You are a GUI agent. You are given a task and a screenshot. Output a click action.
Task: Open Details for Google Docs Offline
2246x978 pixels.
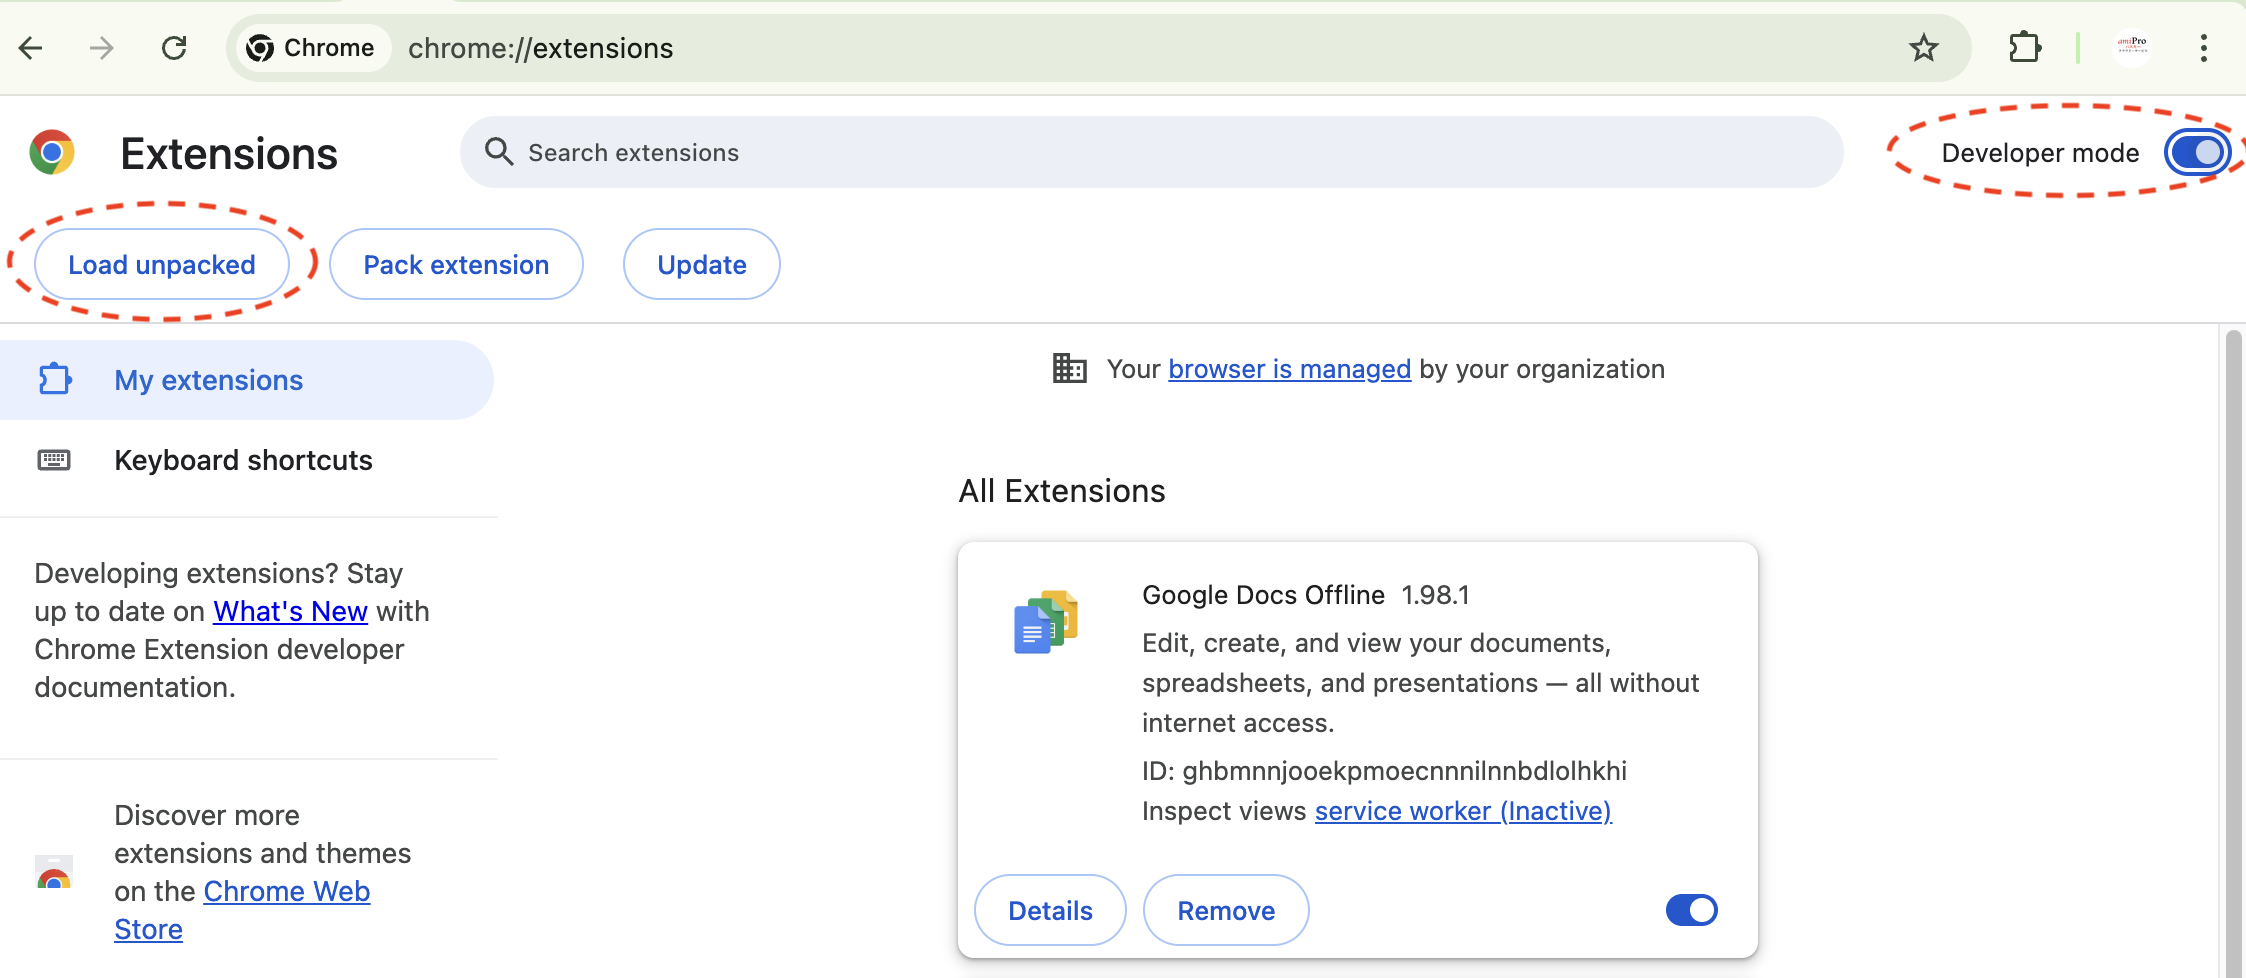pyautogui.click(x=1049, y=909)
